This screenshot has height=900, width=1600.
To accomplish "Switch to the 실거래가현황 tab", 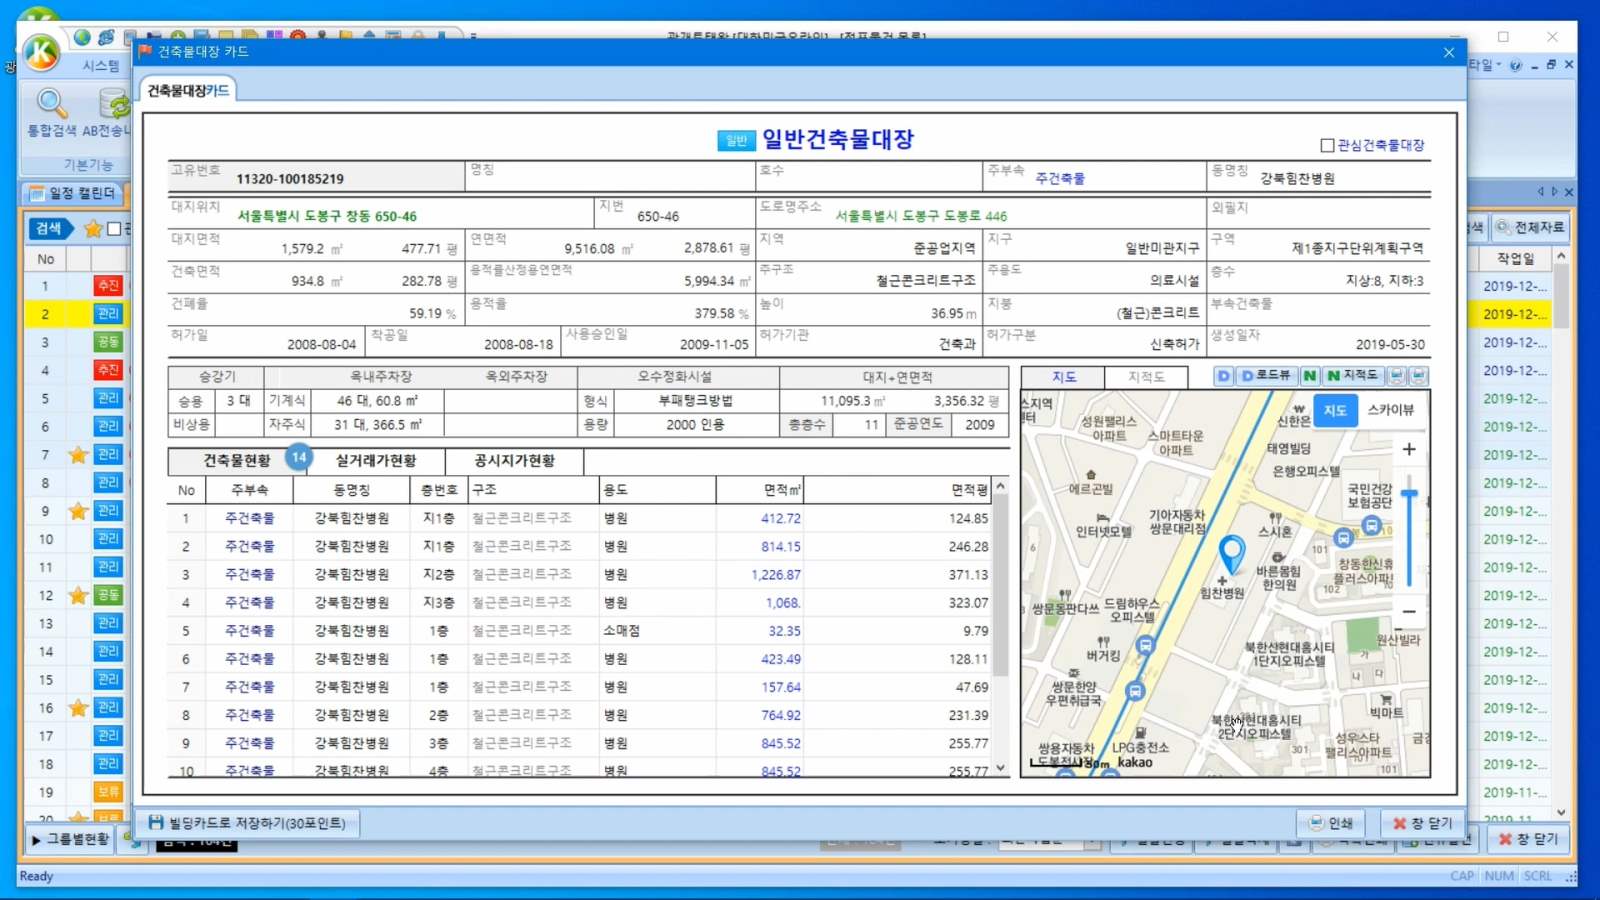I will point(375,461).
